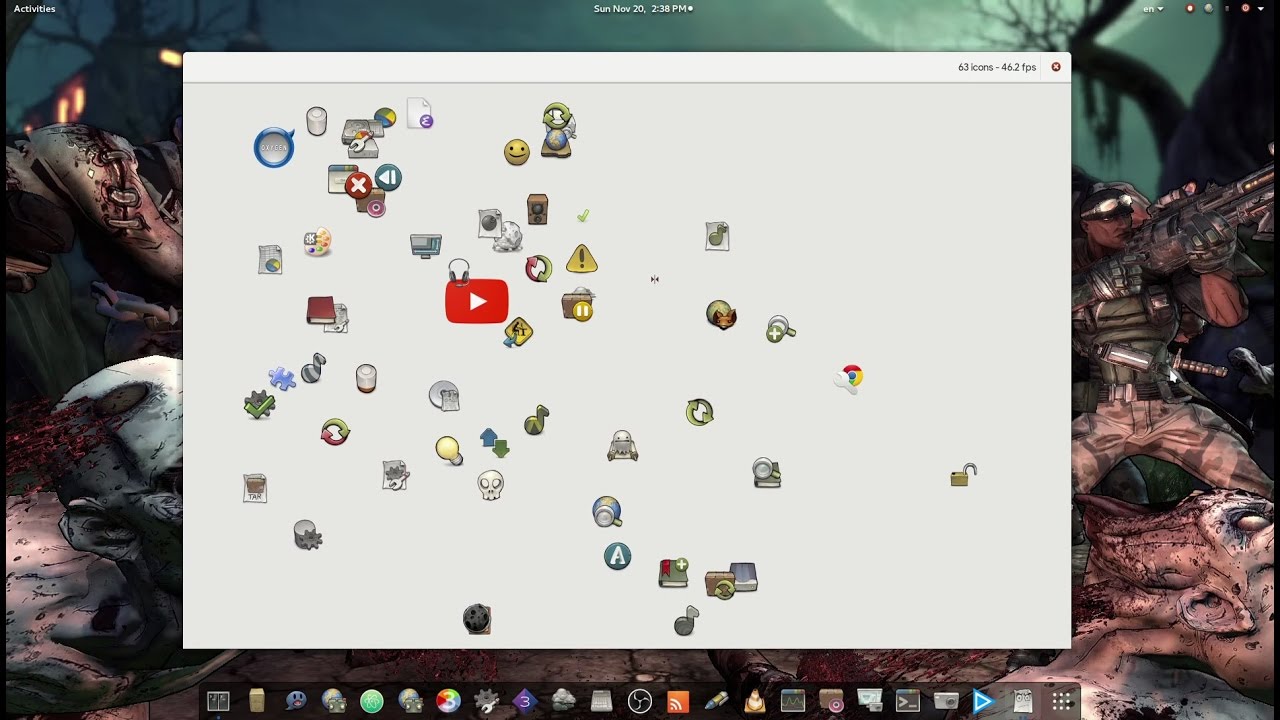Viewport: 1280px width, 720px height.
Task: Open the en keyboard layout dropdown
Action: tap(1153, 9)
